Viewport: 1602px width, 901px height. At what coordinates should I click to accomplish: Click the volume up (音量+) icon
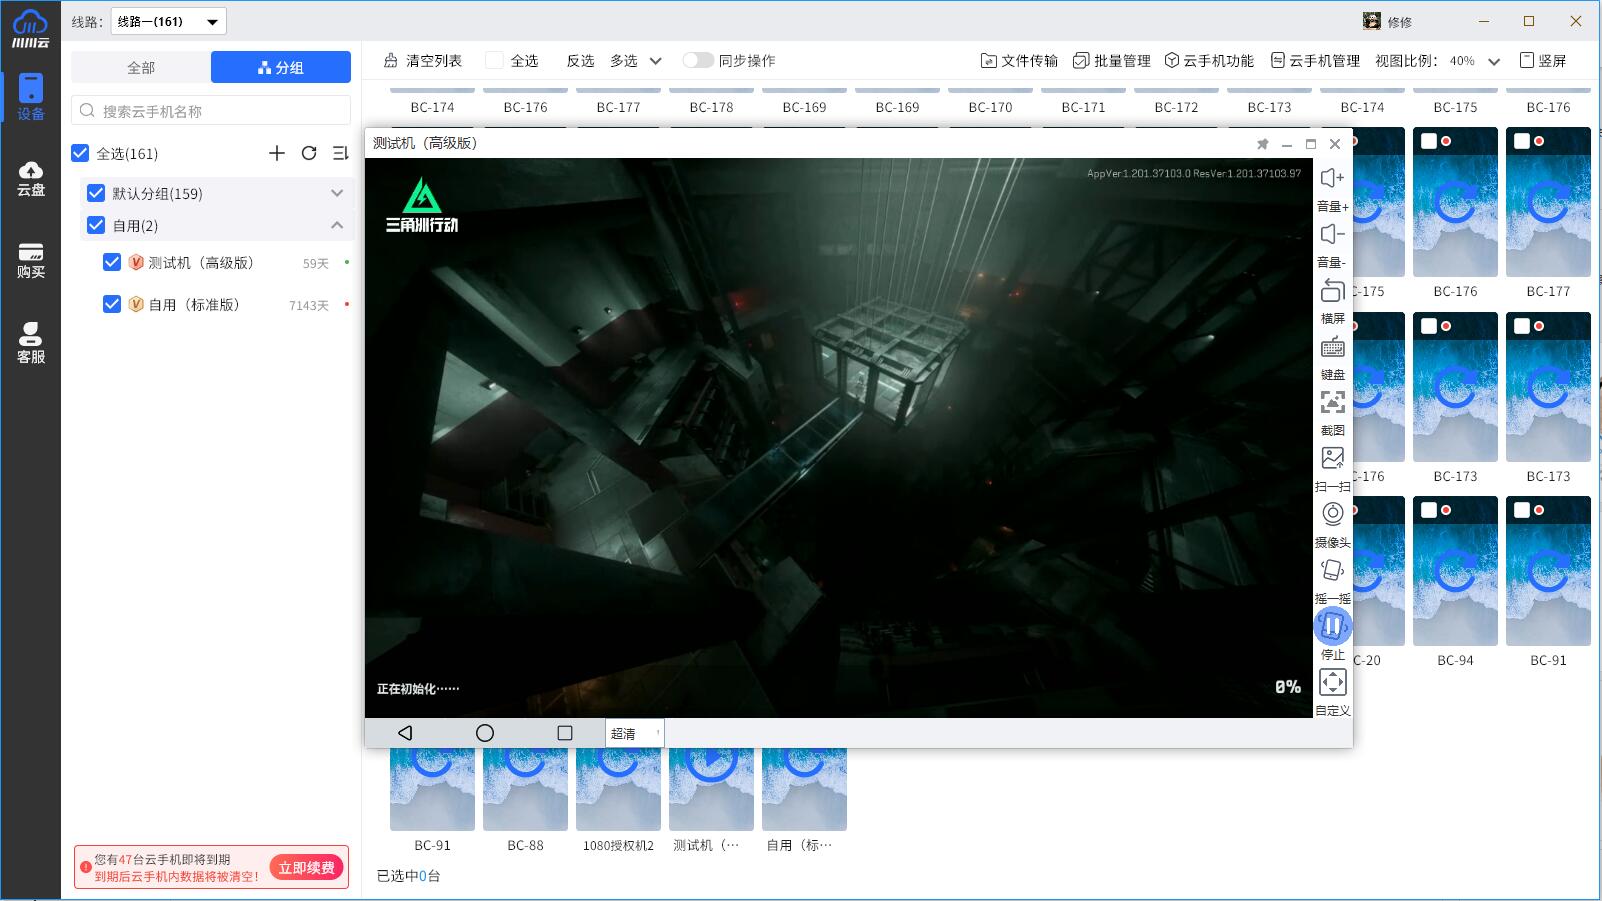pos(1332,179)
